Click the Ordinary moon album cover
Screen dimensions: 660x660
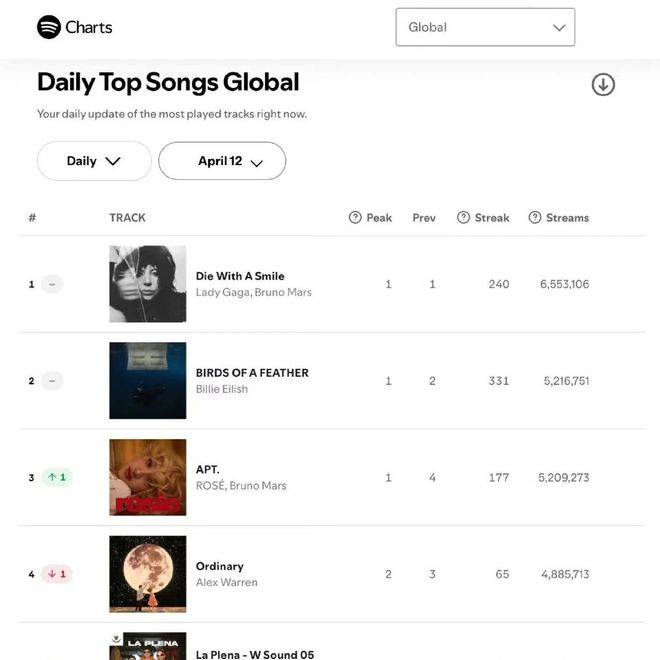click(148, 574)
